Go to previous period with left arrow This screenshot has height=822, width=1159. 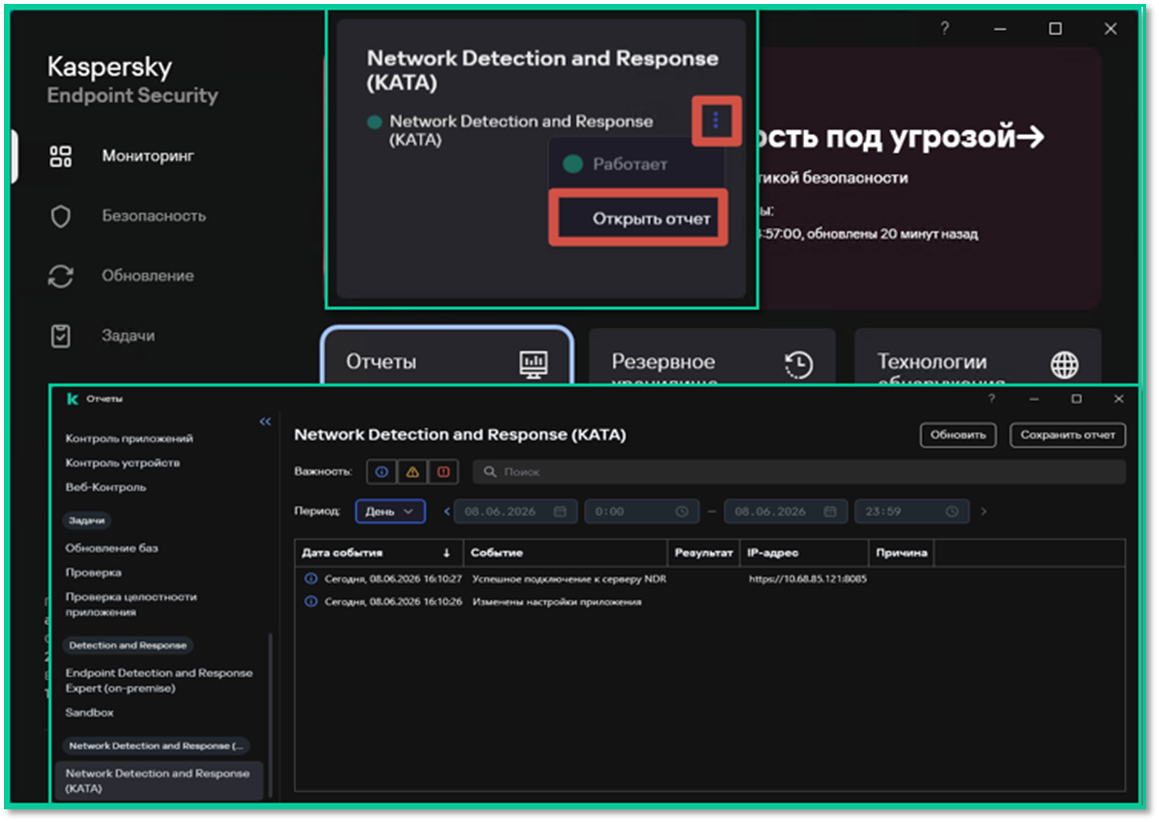[x=446, y=512]
